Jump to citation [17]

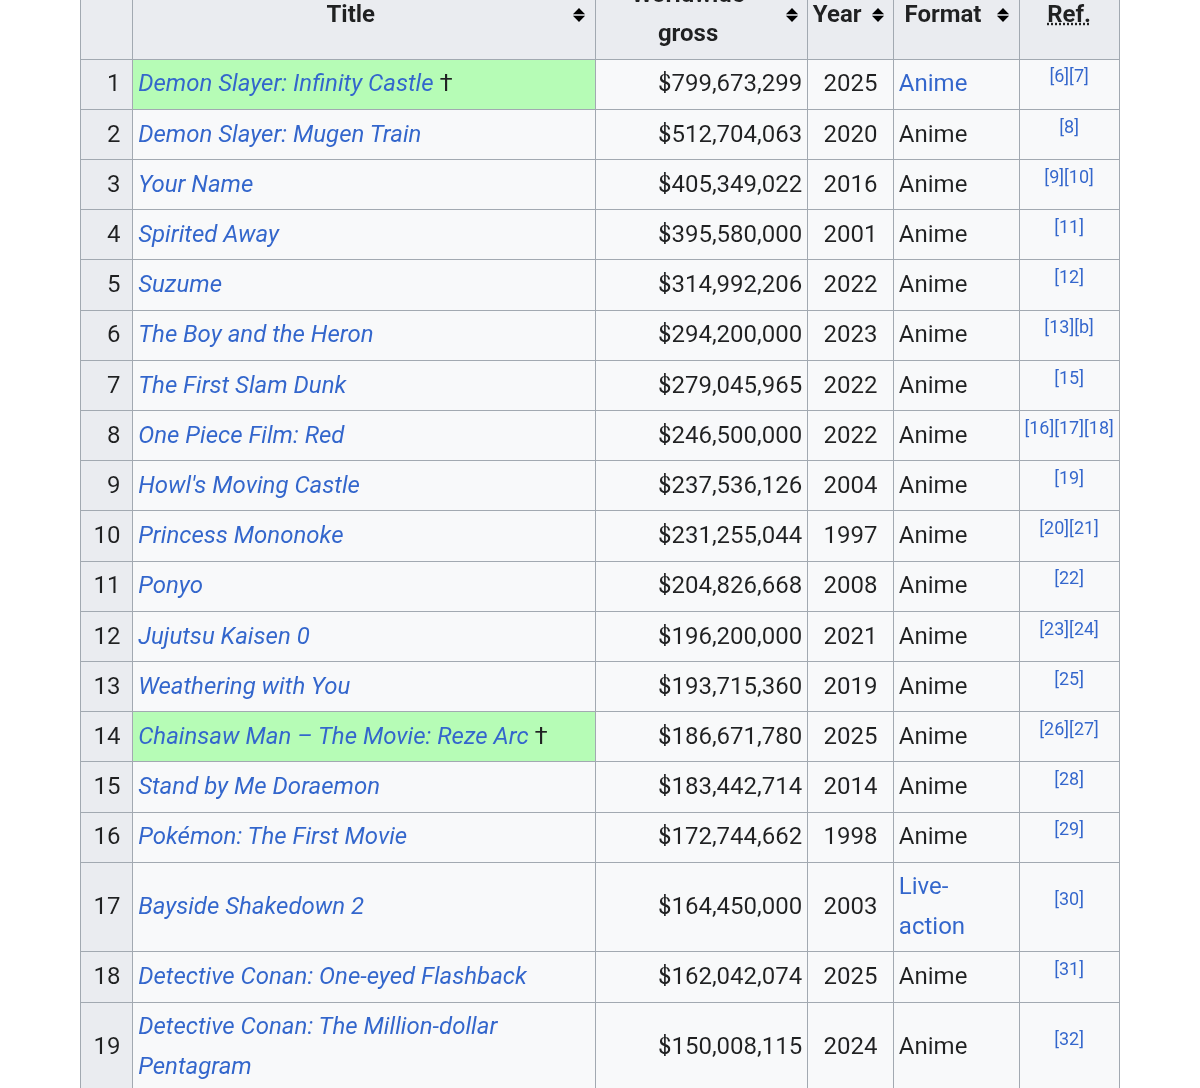click(x=1069, y=428)
